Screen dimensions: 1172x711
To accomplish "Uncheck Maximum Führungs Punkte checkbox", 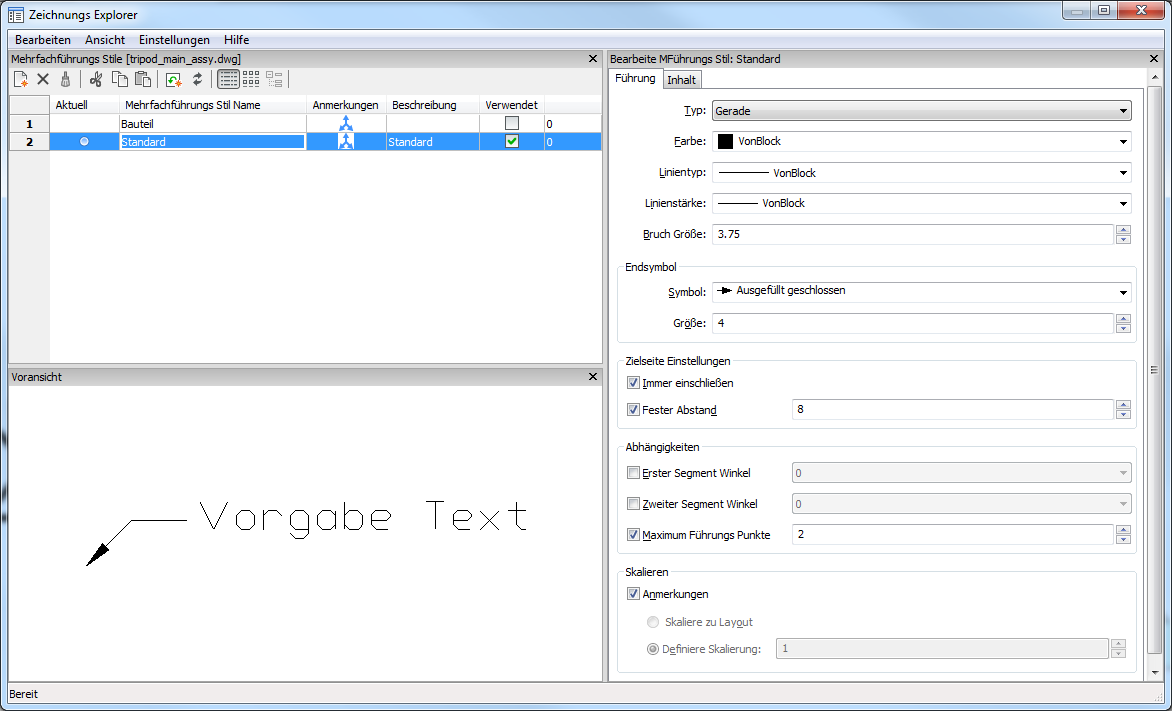I will 633,535.
